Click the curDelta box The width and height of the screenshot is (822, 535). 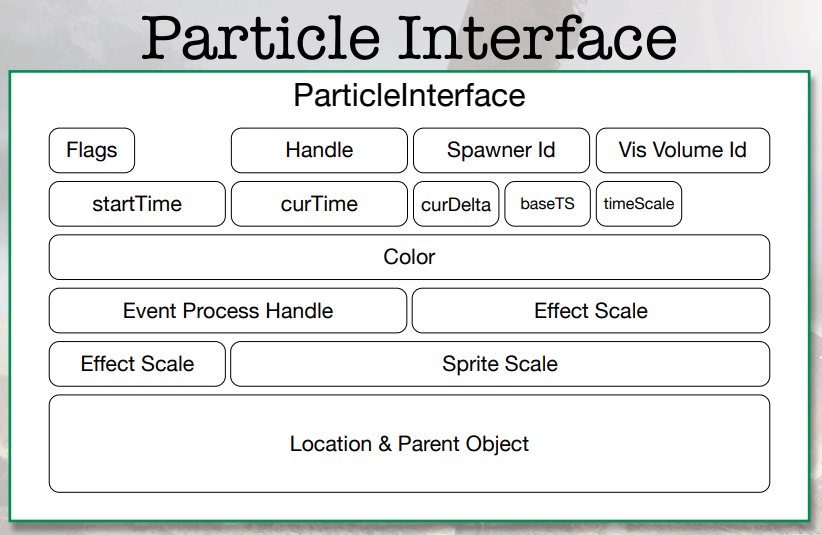[456, 204]
